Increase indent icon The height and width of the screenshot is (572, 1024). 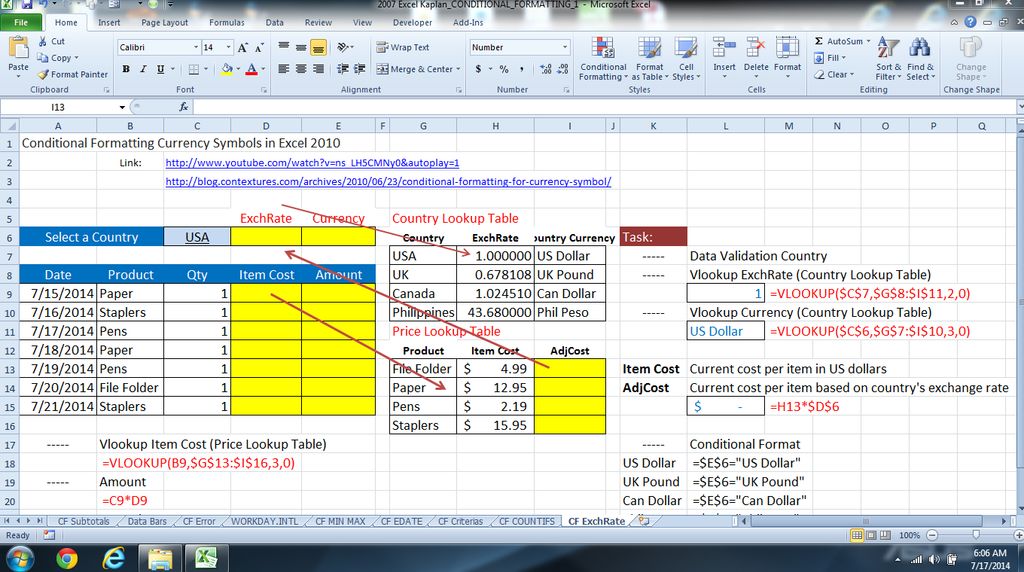pos(359,69)
